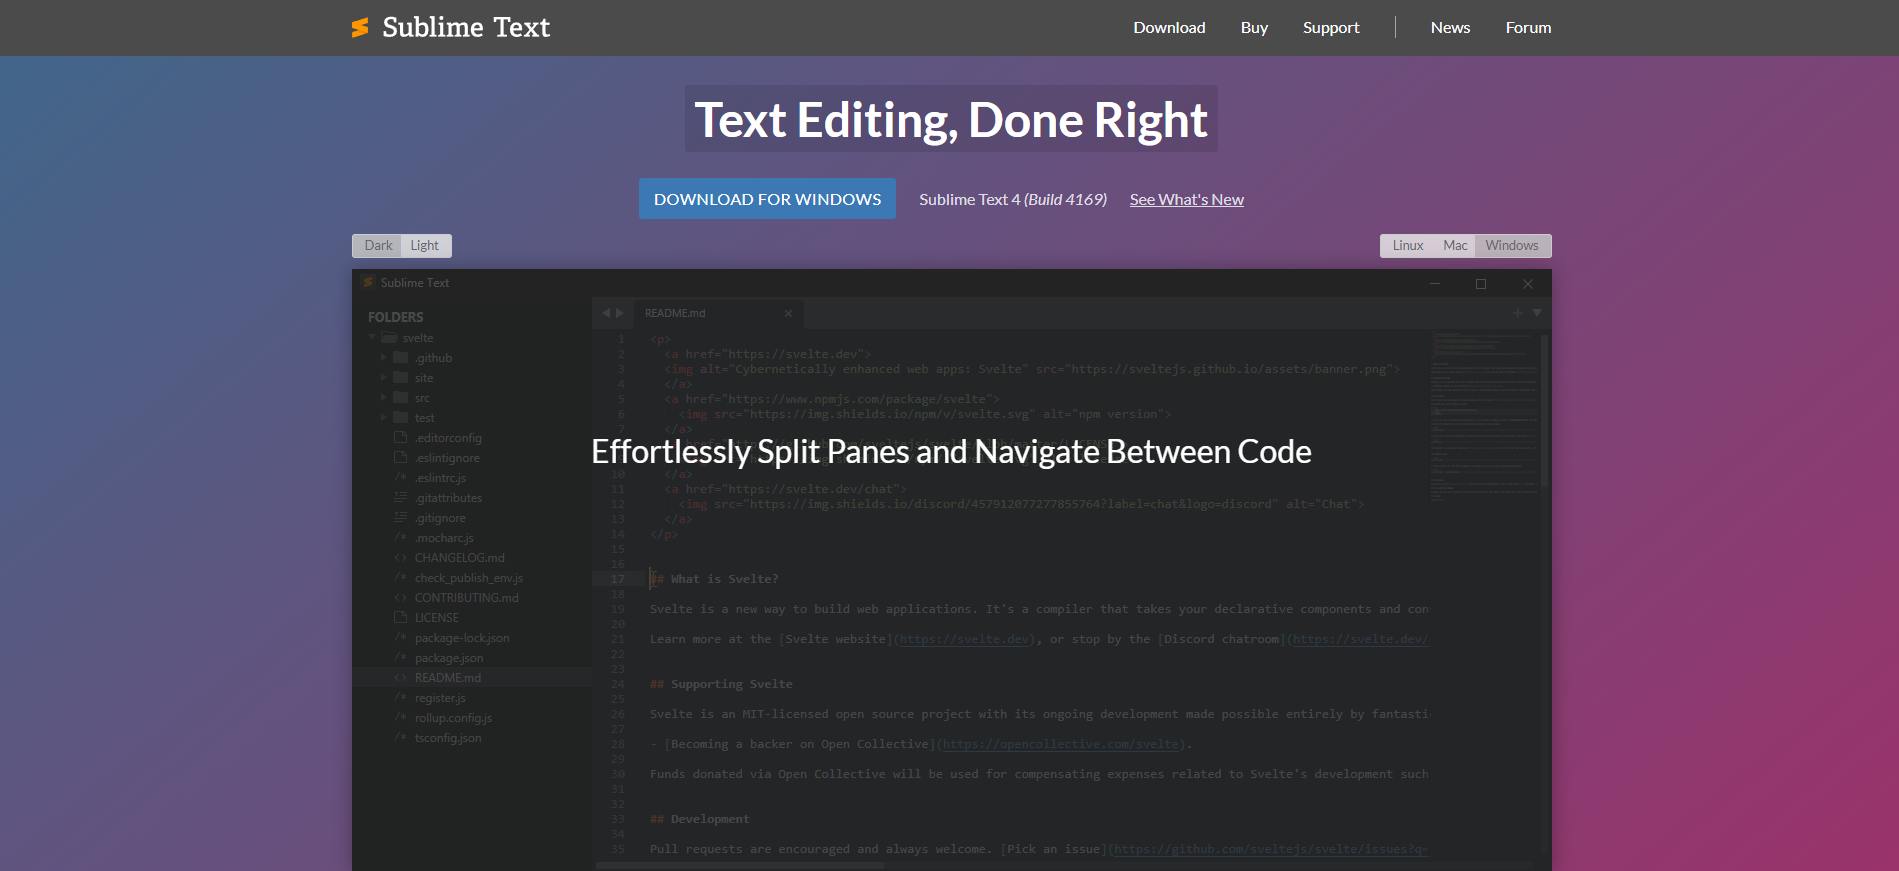The image size is (1899, 871).
Task: Click the editor vertical scrollbar
Action: pyautogui.click(x=1544, y=410)
